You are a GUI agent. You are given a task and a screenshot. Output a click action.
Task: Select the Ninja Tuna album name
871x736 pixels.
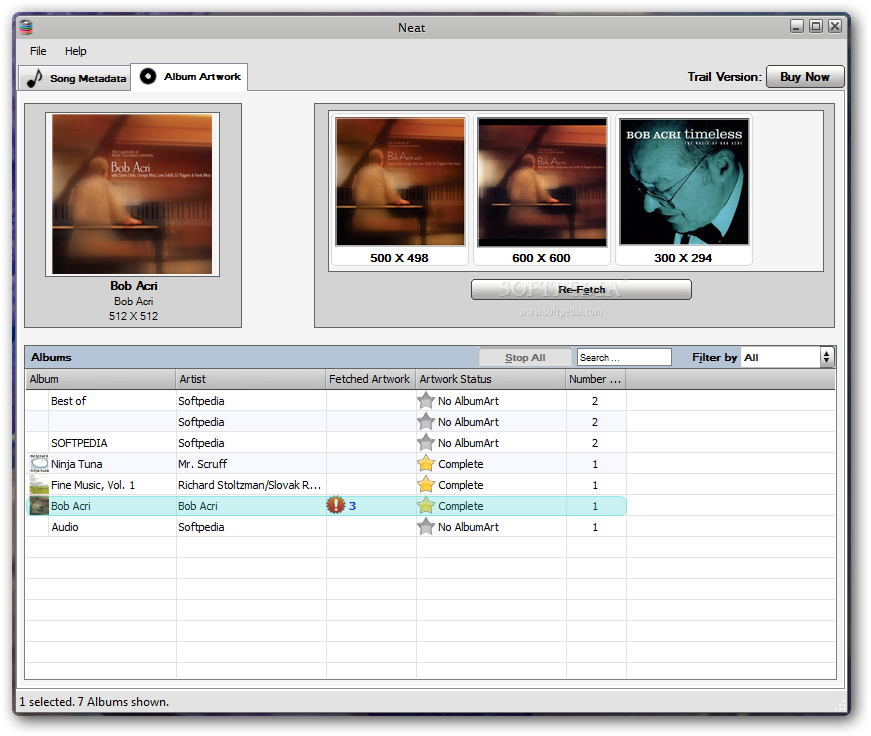77,464
